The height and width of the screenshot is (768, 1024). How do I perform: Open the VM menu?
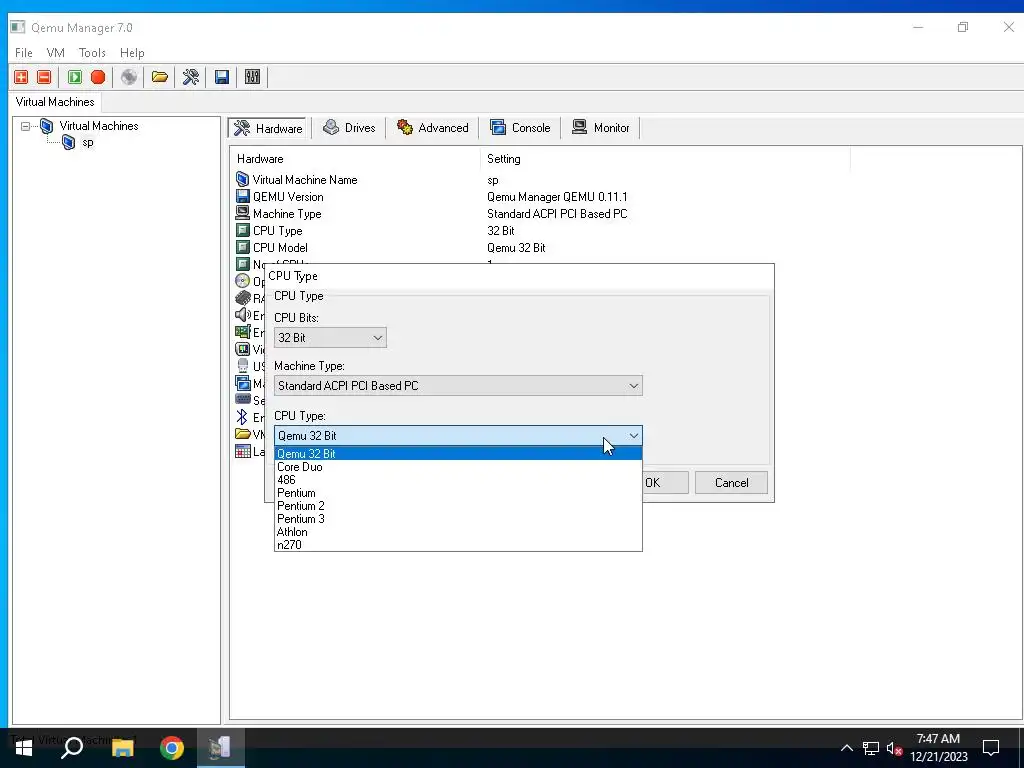point(56,53)
